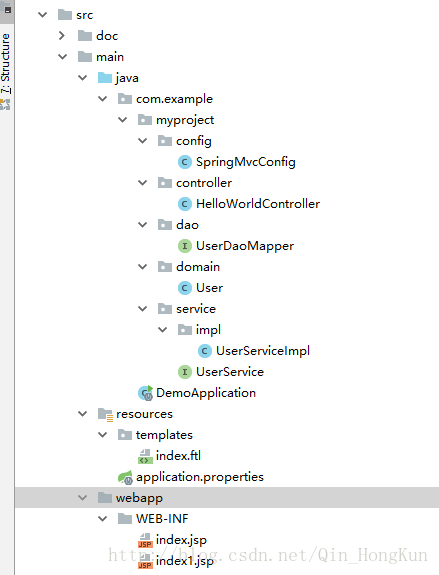Select the User class name

[x=209, y=288]
